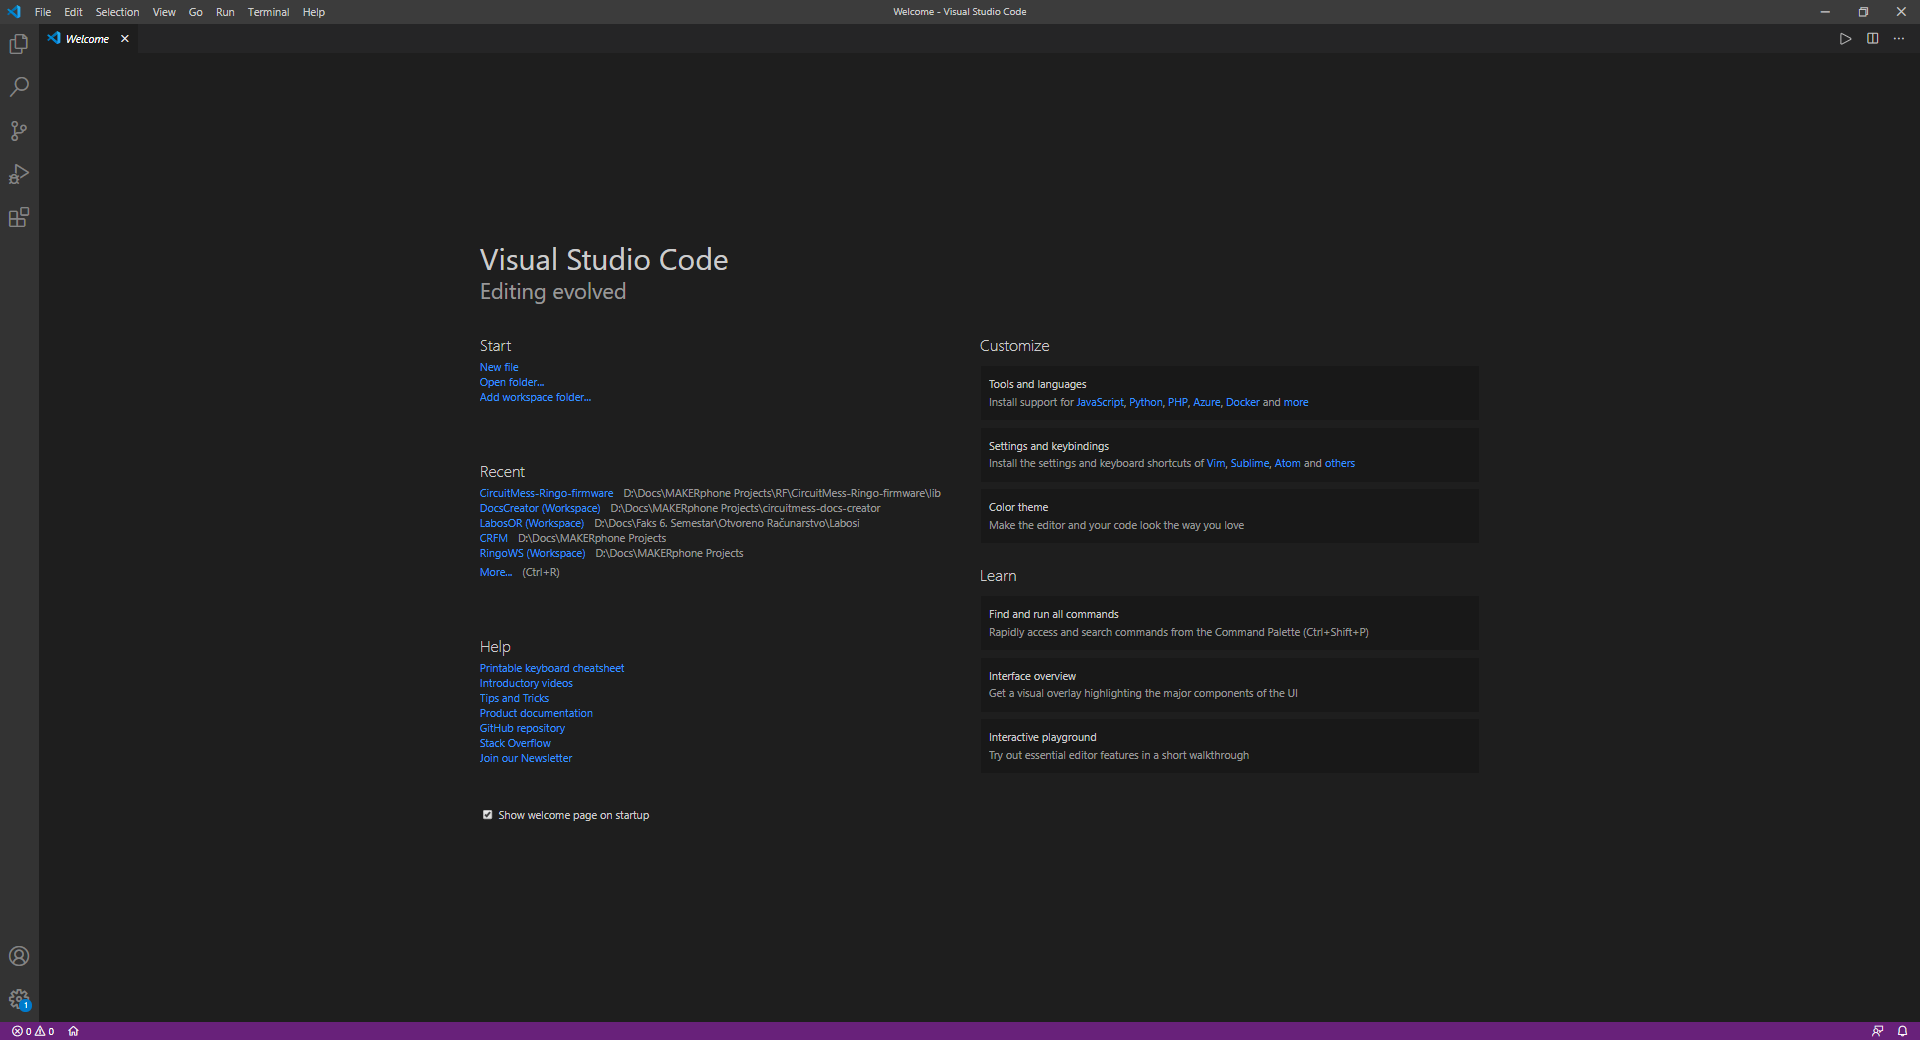Viewport: 1920px width, 1040px height.
Task: Open the Settings and keybindings card
Action: click(1229, 455)
